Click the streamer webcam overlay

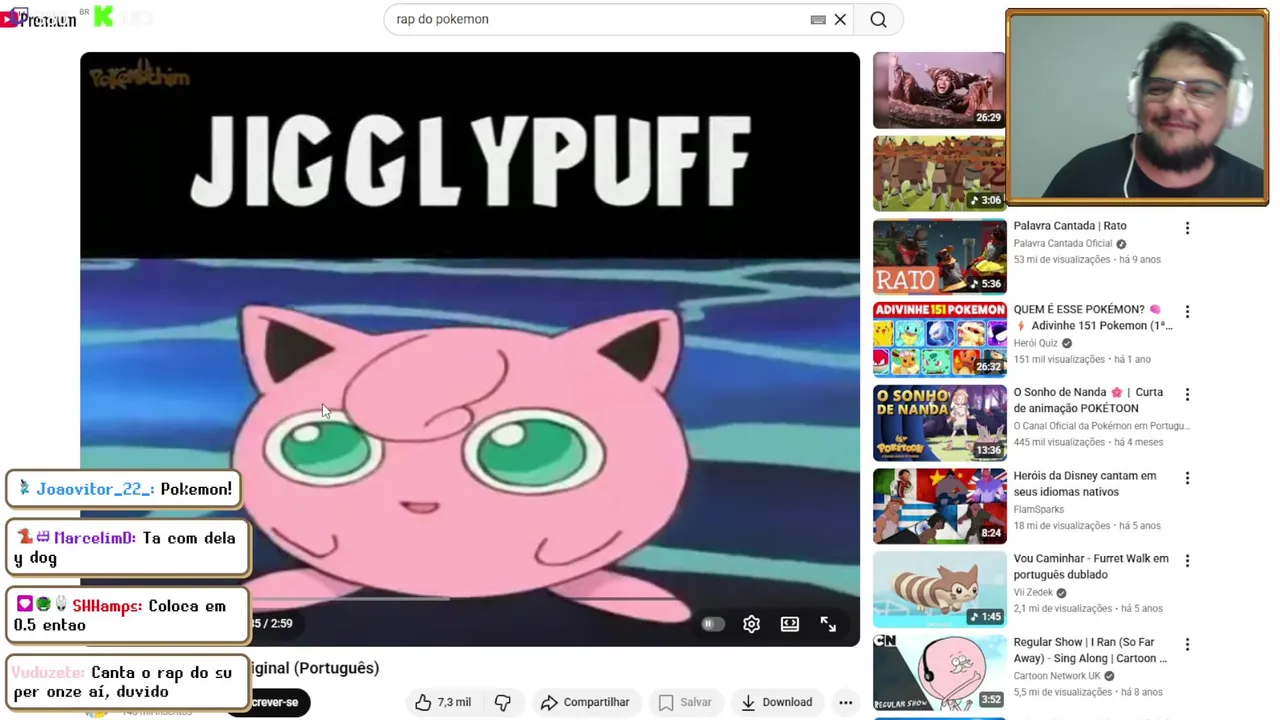click(x=1137, y=107)
